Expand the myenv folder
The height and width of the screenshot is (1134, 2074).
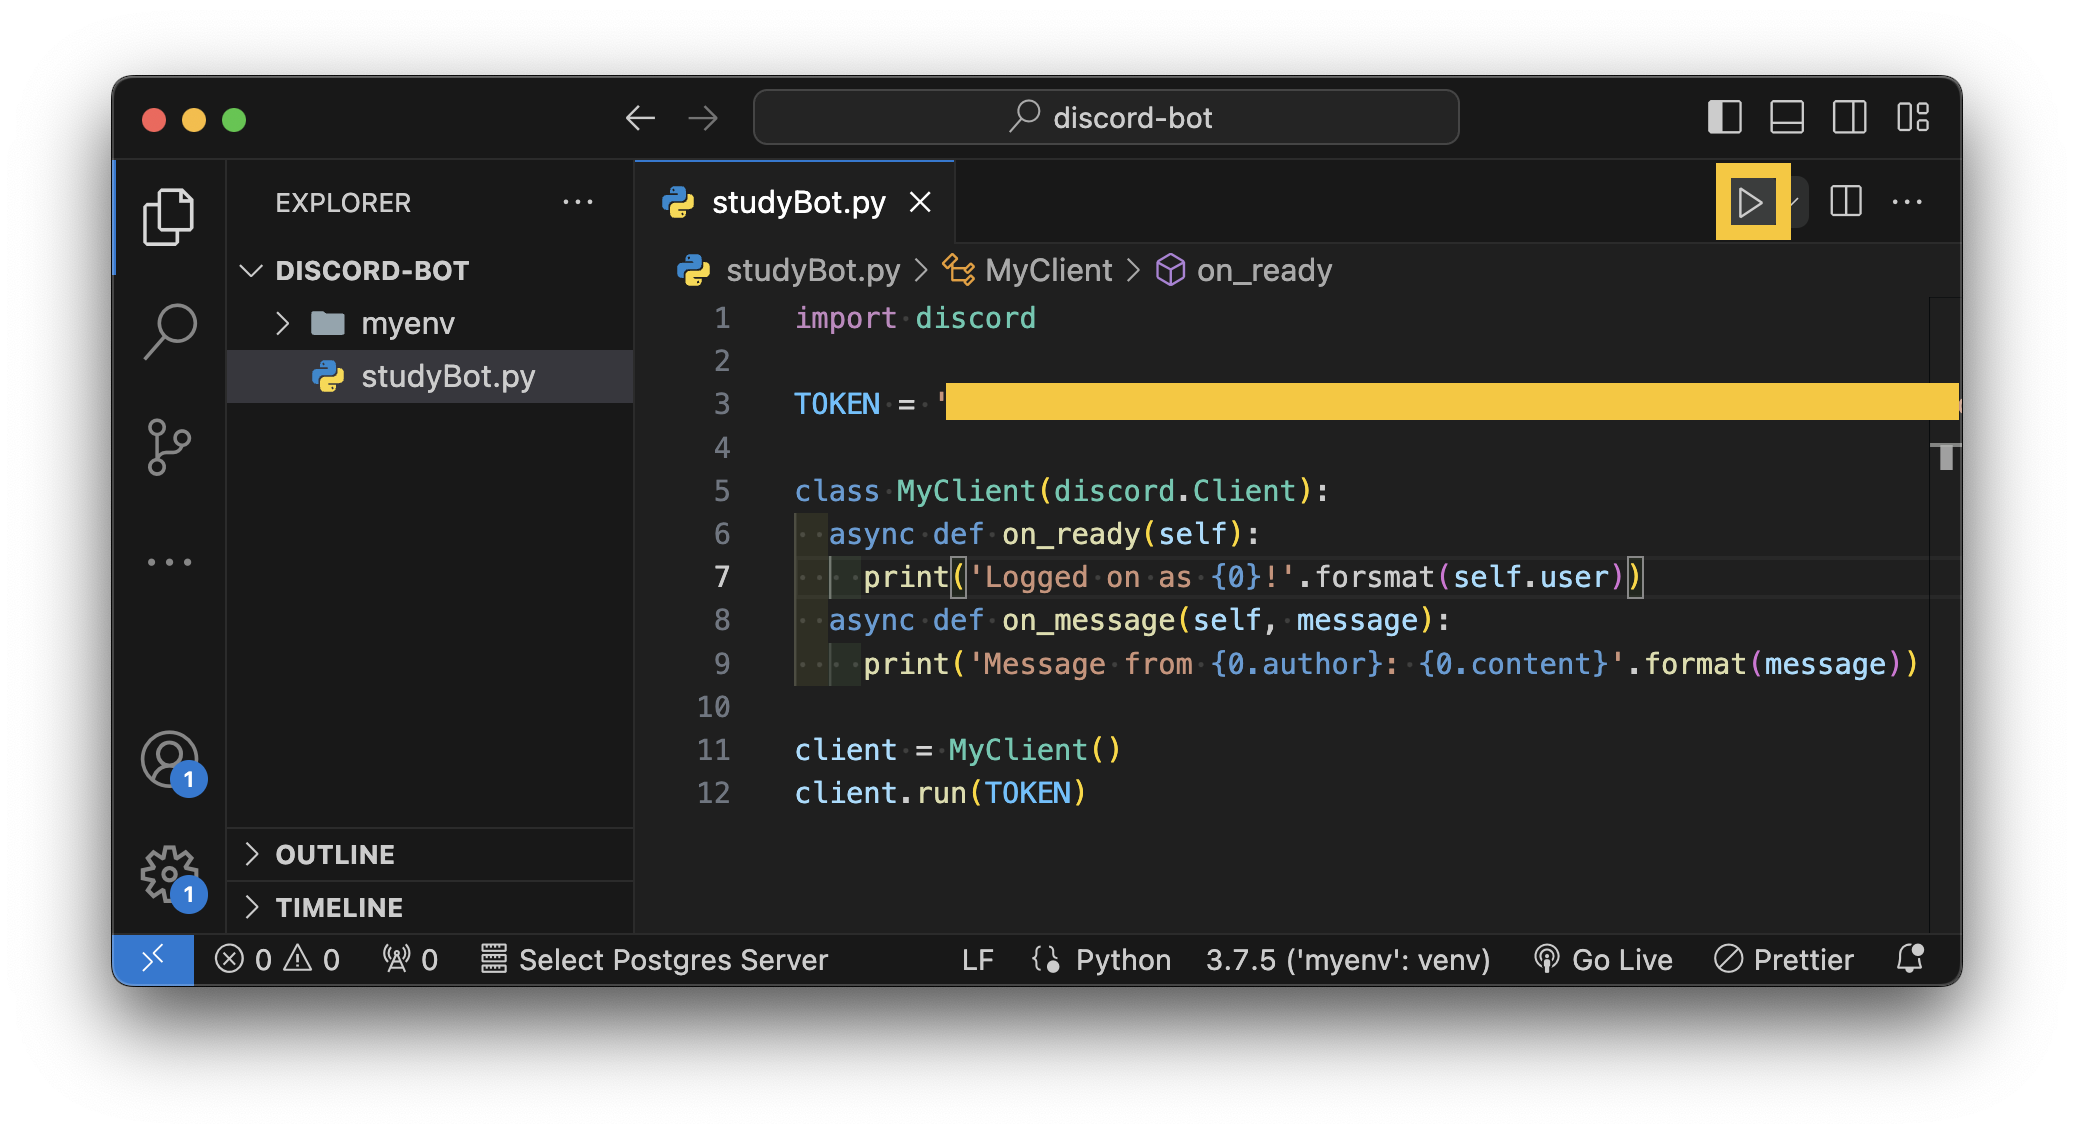click(x=283, y=324)
